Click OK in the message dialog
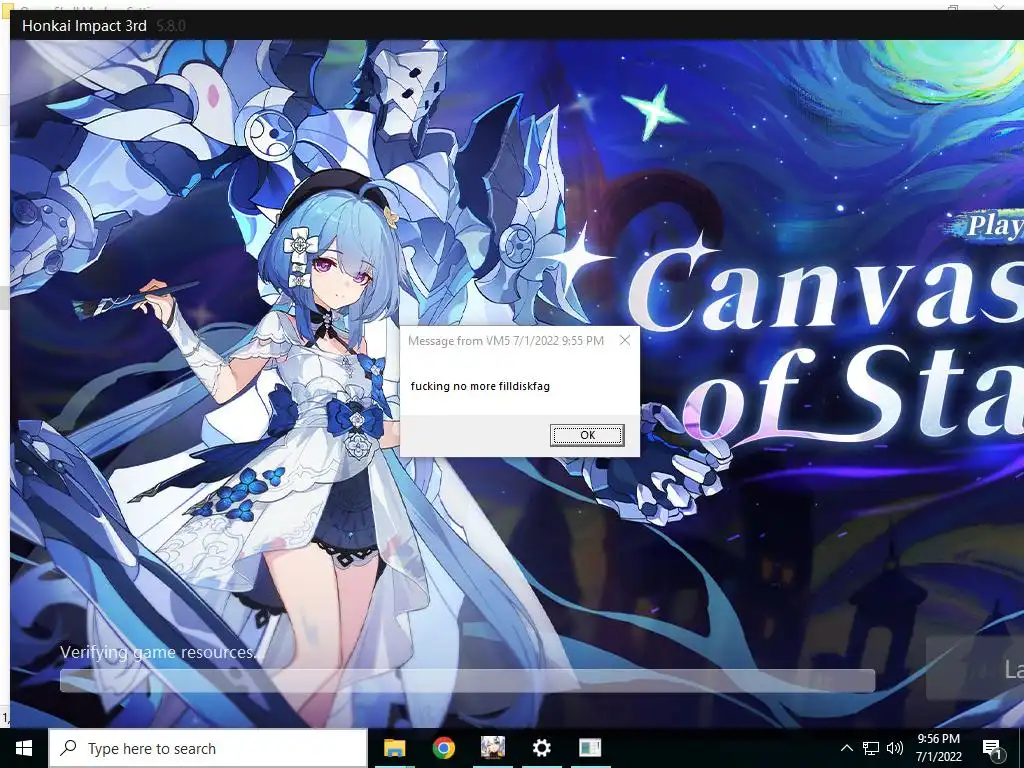1024x768 pixels. (587, 435)
